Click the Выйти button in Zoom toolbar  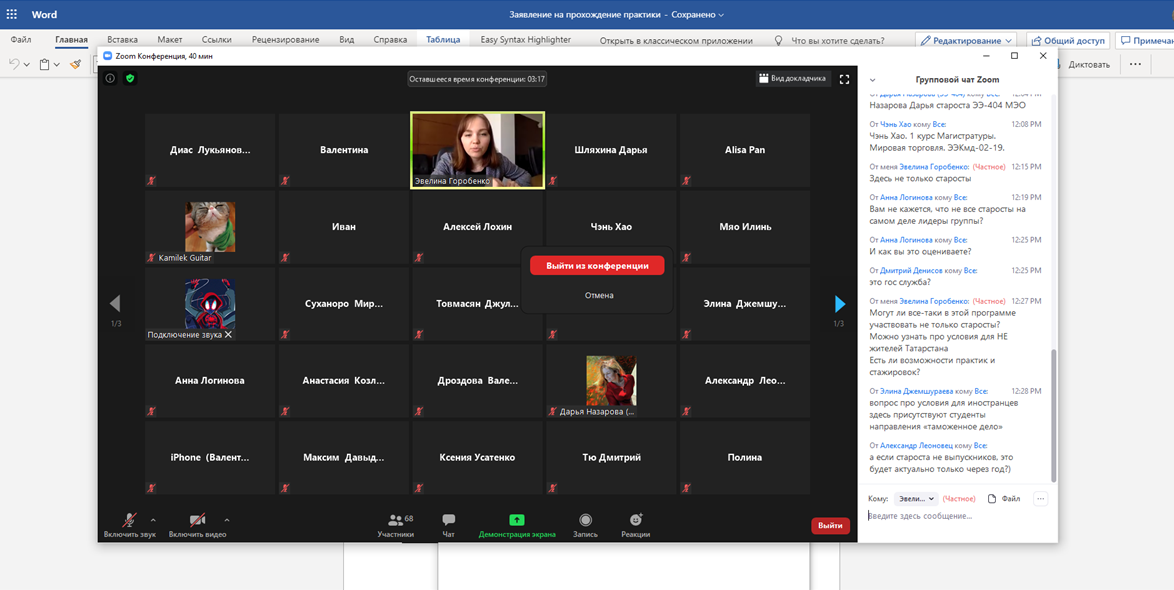pos(830,526)
